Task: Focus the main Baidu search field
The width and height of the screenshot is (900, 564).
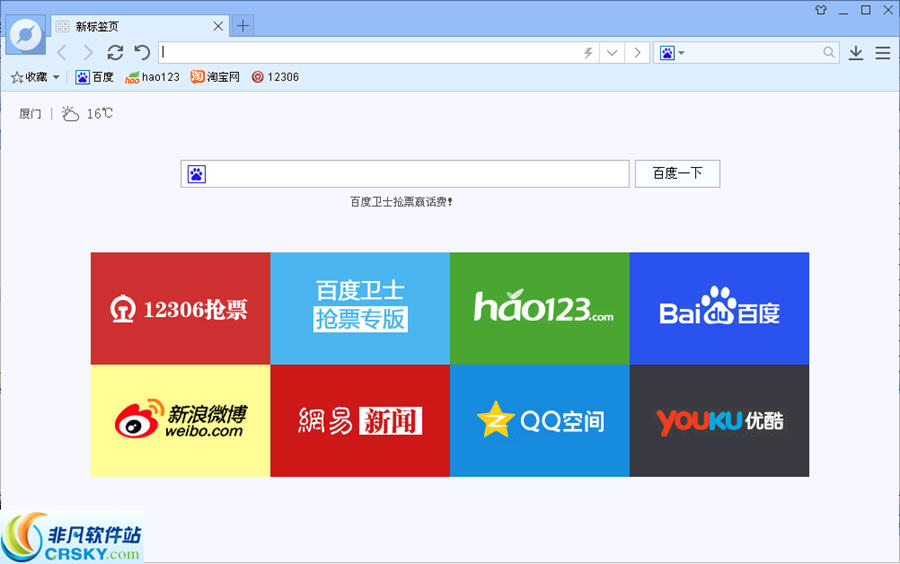Action: [405, 174]
